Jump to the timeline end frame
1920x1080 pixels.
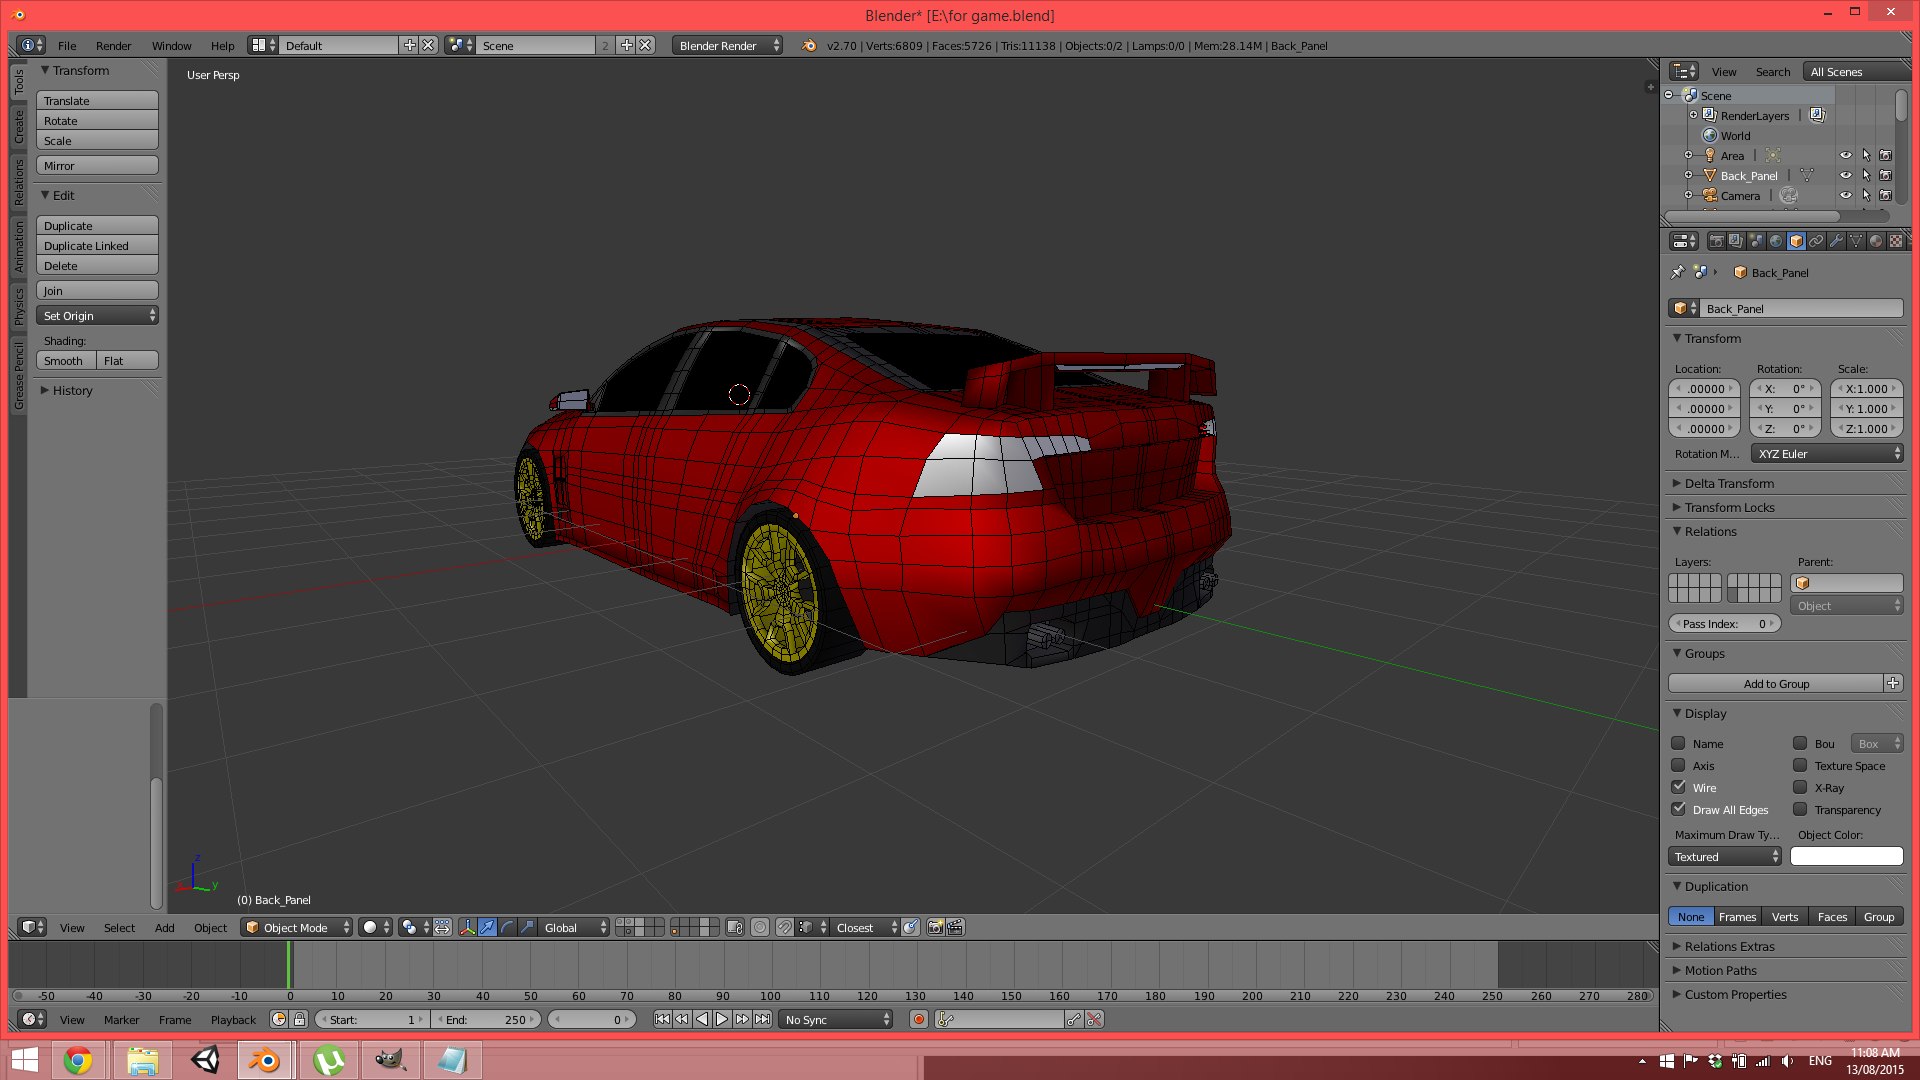click(x=762, y=1020)
